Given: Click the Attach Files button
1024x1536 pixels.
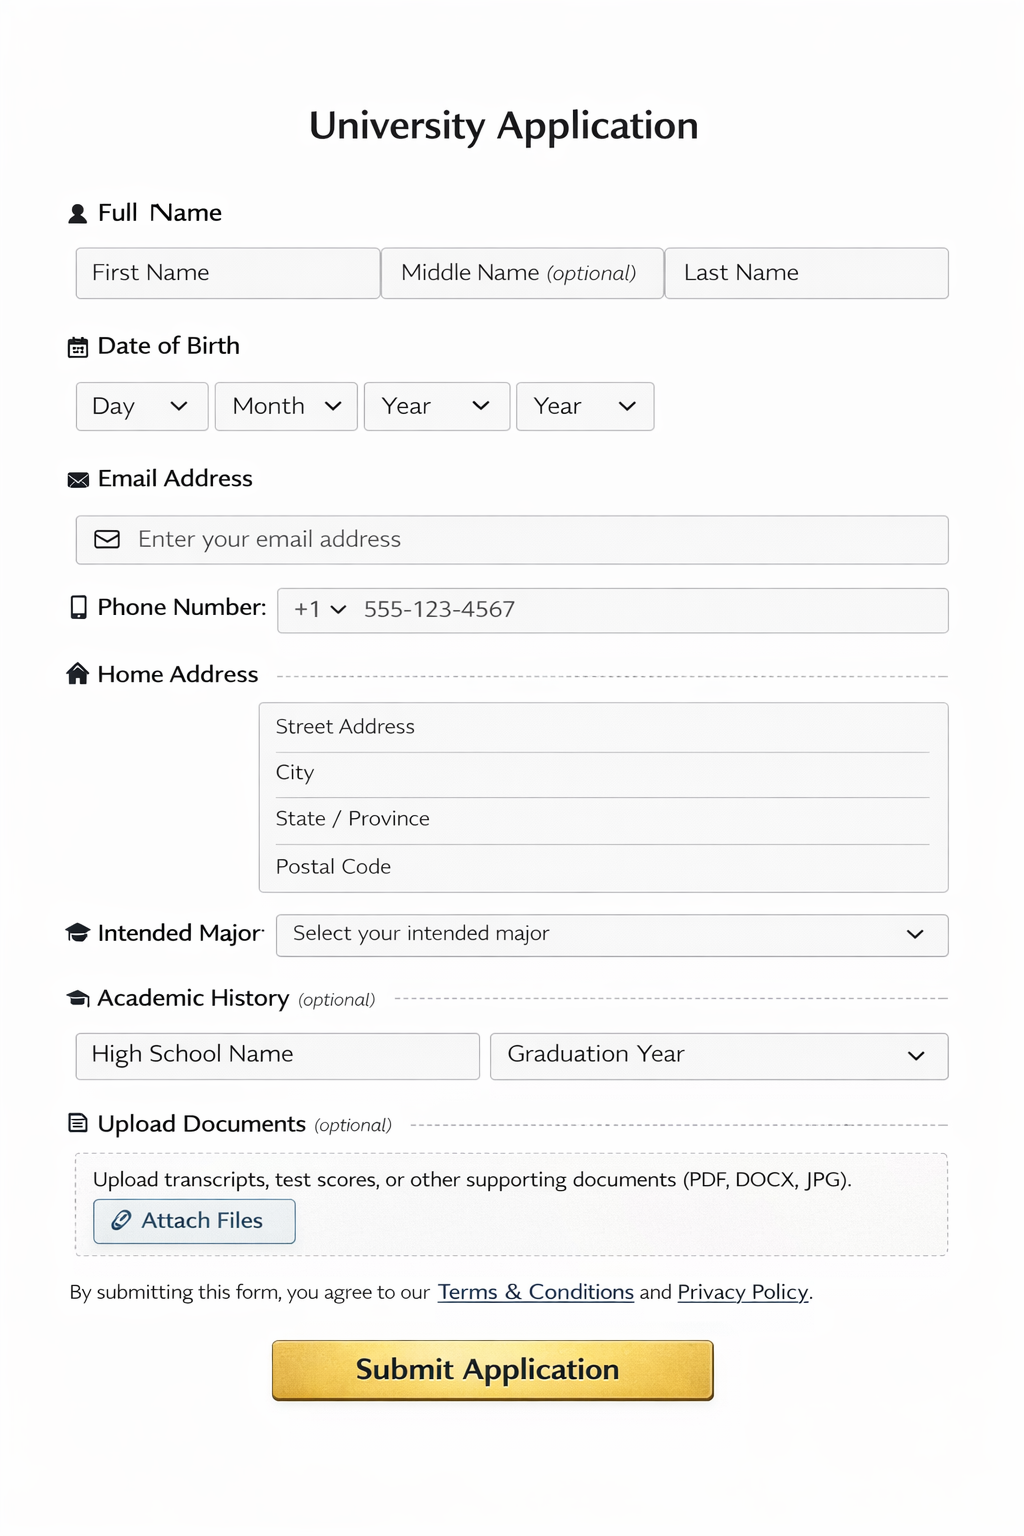Looking at the screenshot, I should [x=194, y=1220].
